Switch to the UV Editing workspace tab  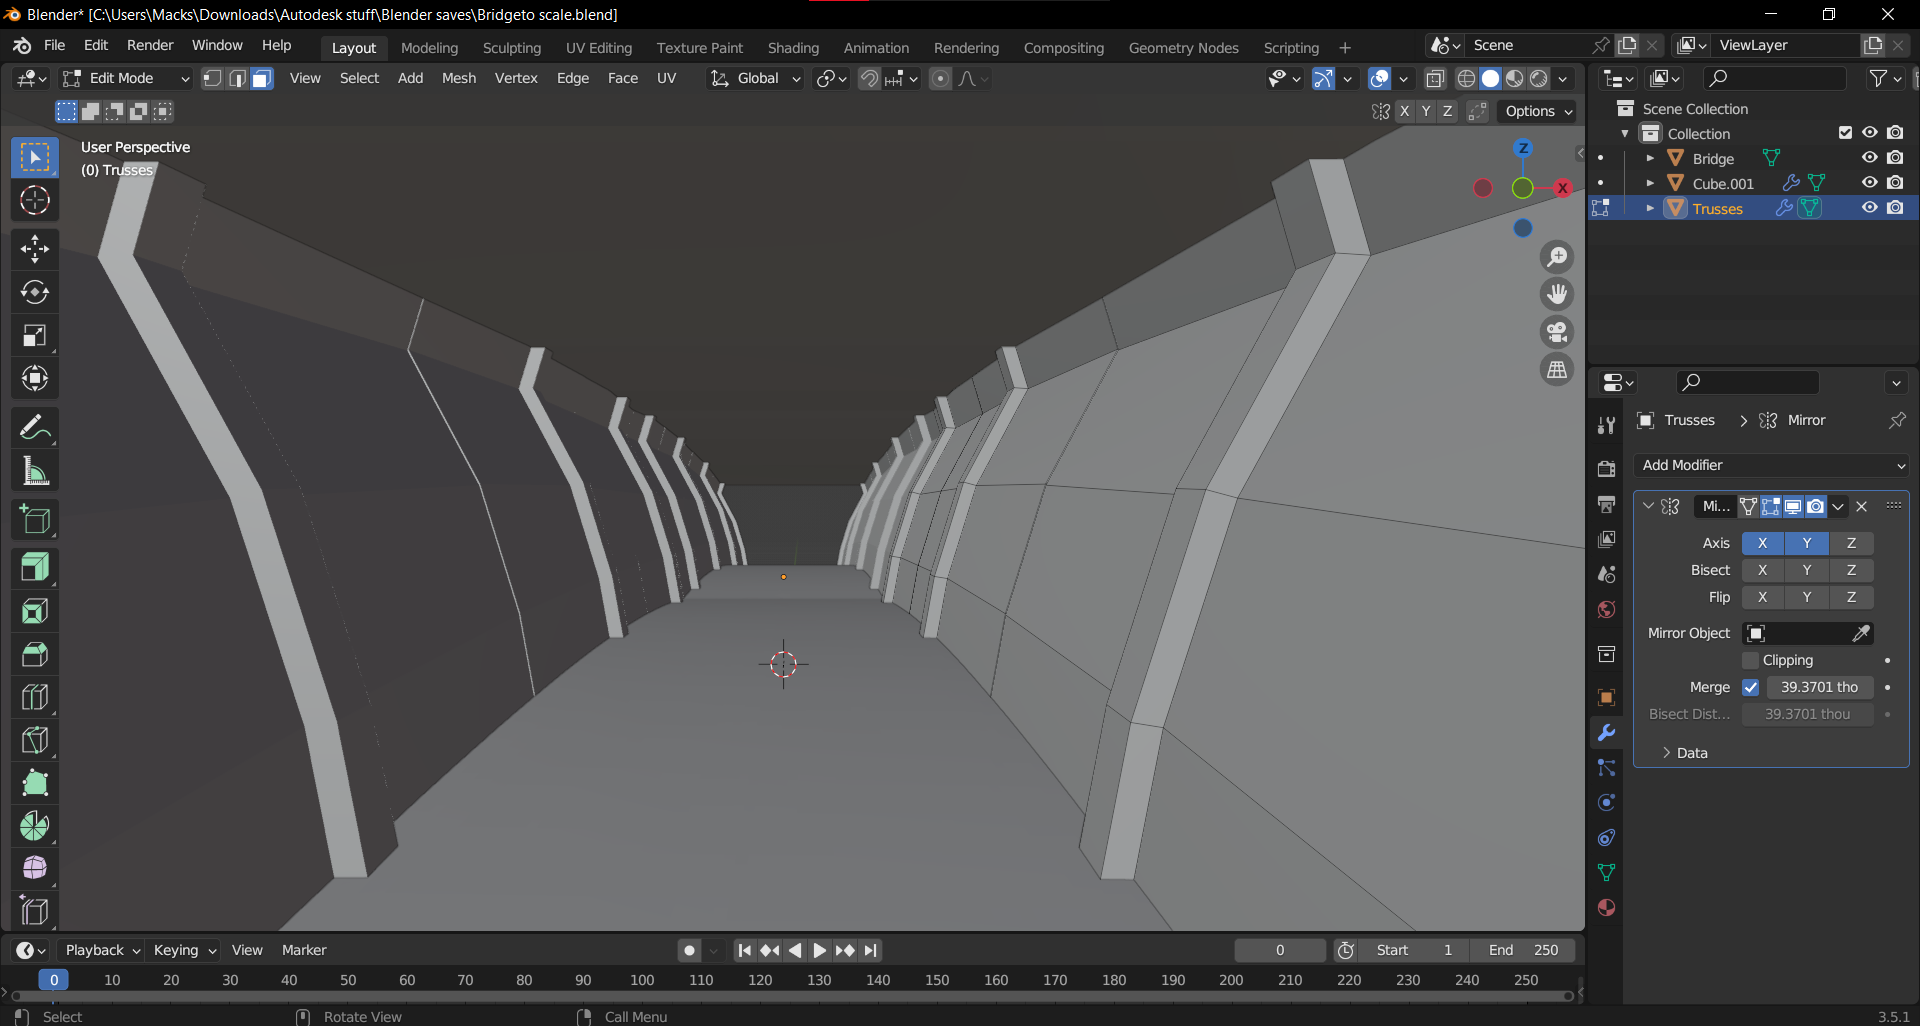pyautogui.click(x=599, y=48)
